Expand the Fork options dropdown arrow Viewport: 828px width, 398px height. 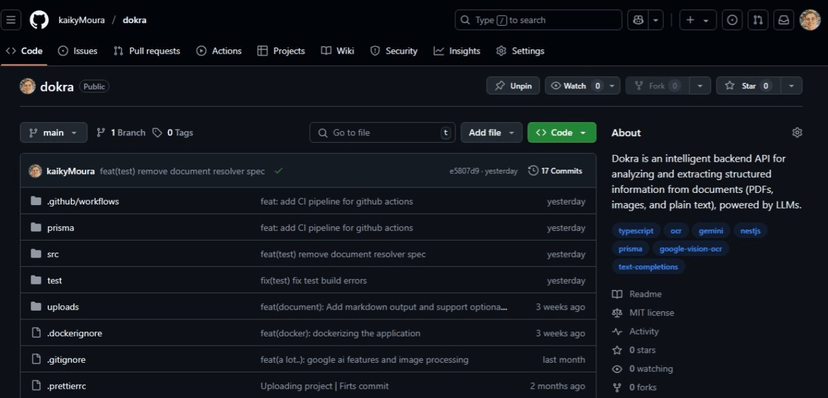click(x=700, y=86)
